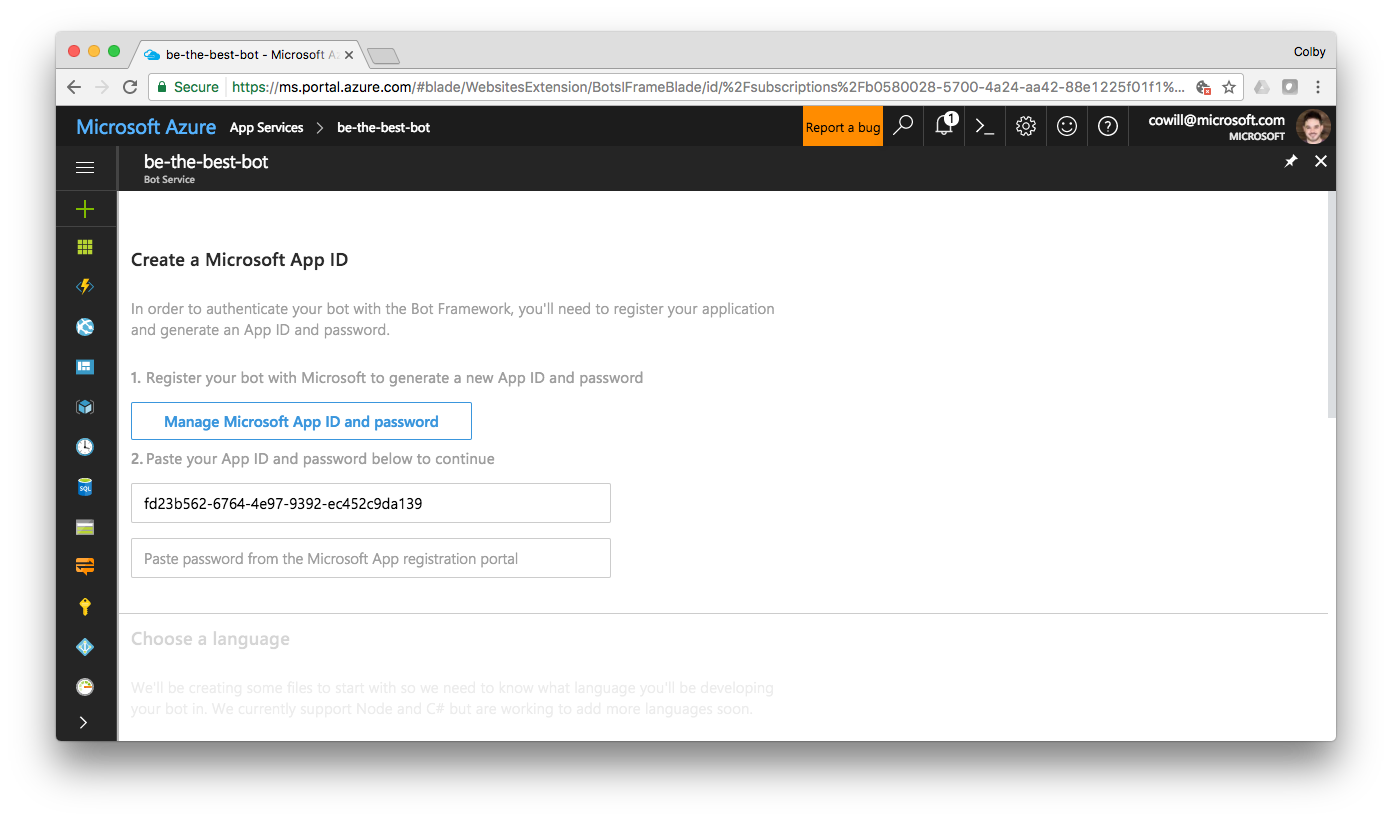The width and height of the screenshot is (1392, 821).
Task: Open account menu cowill@microsoft.com
Action: tap(1233, 127)
